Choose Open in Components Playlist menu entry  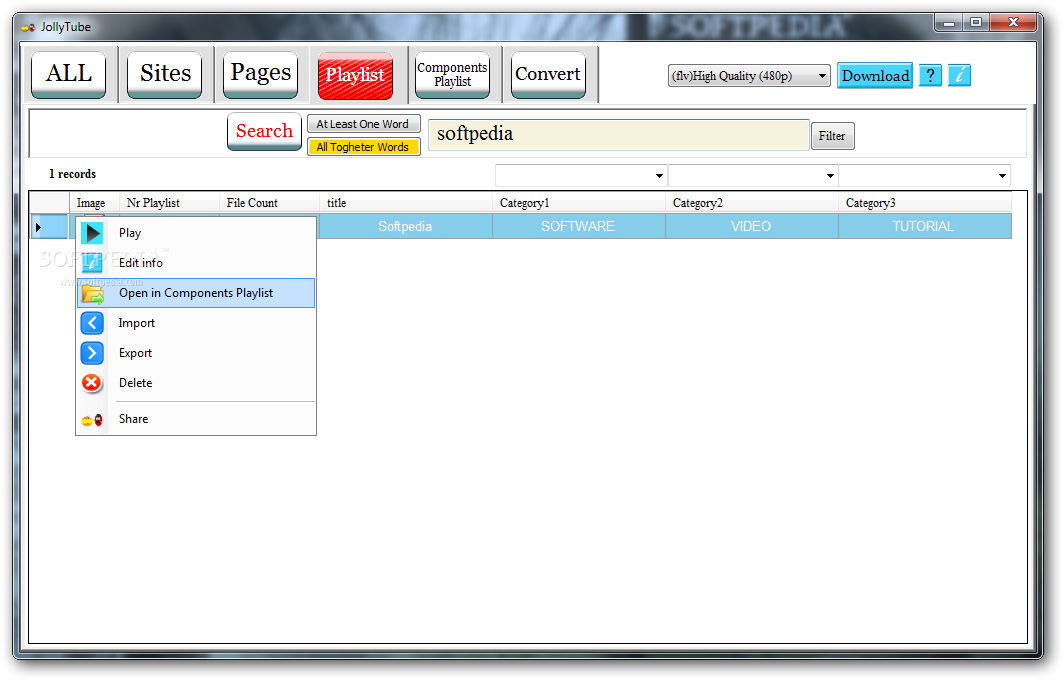click(195, 293)
